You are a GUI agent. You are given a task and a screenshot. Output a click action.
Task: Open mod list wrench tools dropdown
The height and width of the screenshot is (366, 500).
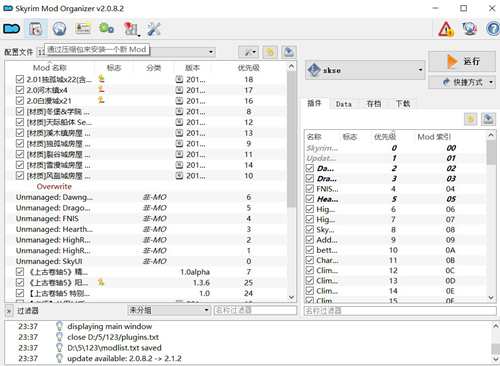click(249, 52)
